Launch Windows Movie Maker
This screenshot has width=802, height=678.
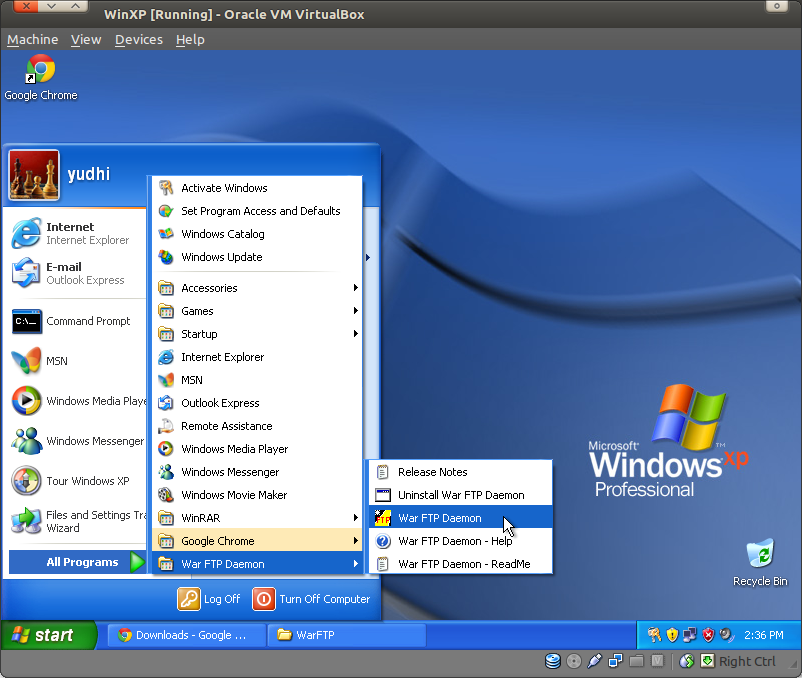[x=257, y=495]
